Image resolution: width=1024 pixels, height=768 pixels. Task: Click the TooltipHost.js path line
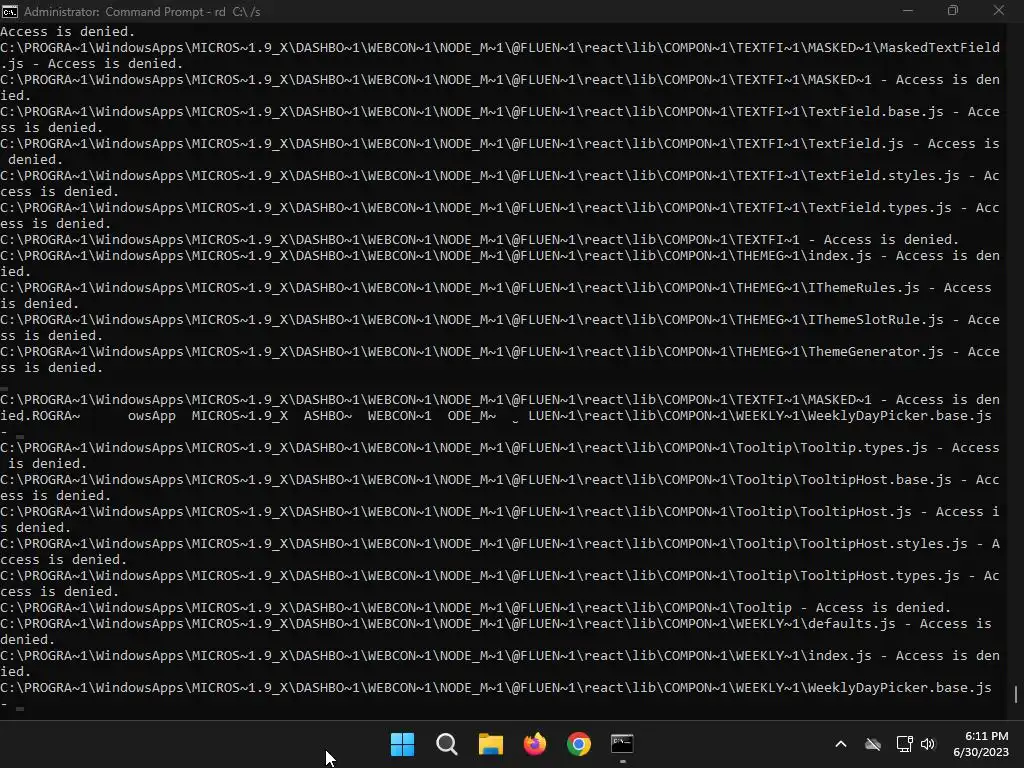coord(500,511)
